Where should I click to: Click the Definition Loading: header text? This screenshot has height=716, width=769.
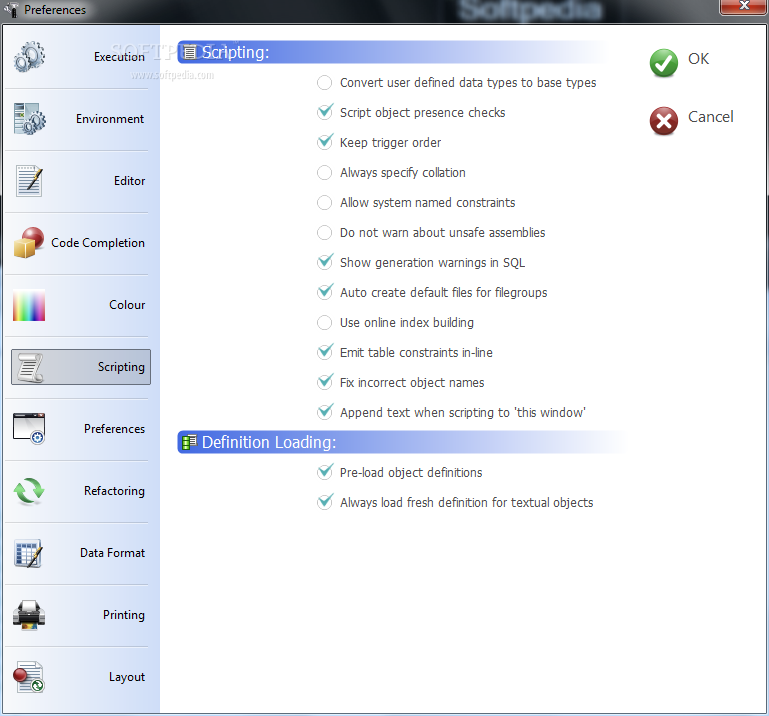pyautogui.click(x=269, y=442)
